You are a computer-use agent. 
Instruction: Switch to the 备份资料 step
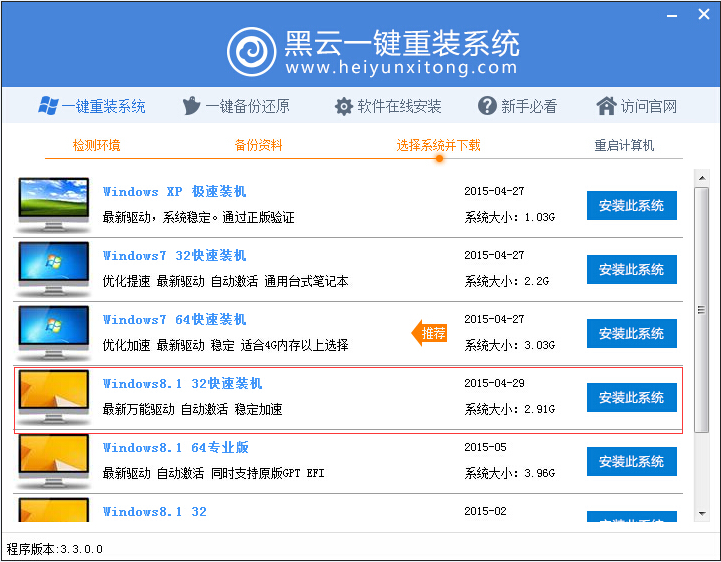[258, 145]
